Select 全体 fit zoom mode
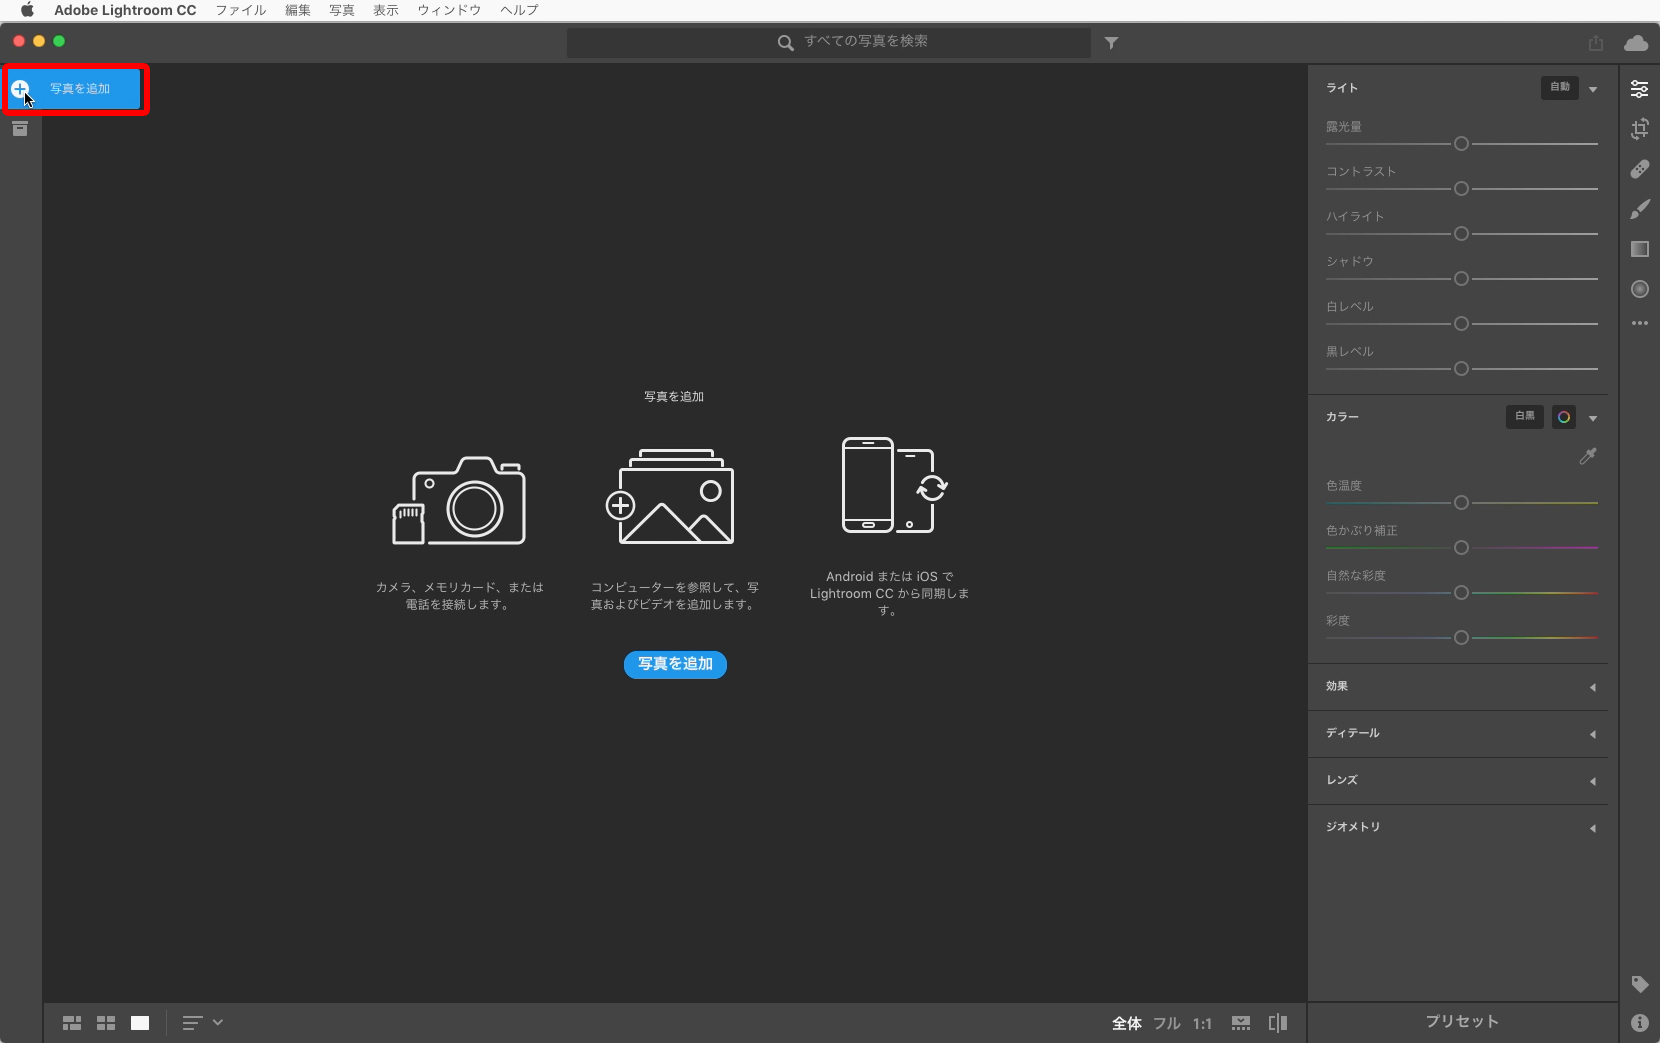The image size is (1660, 1043). coord(1127,1023)
